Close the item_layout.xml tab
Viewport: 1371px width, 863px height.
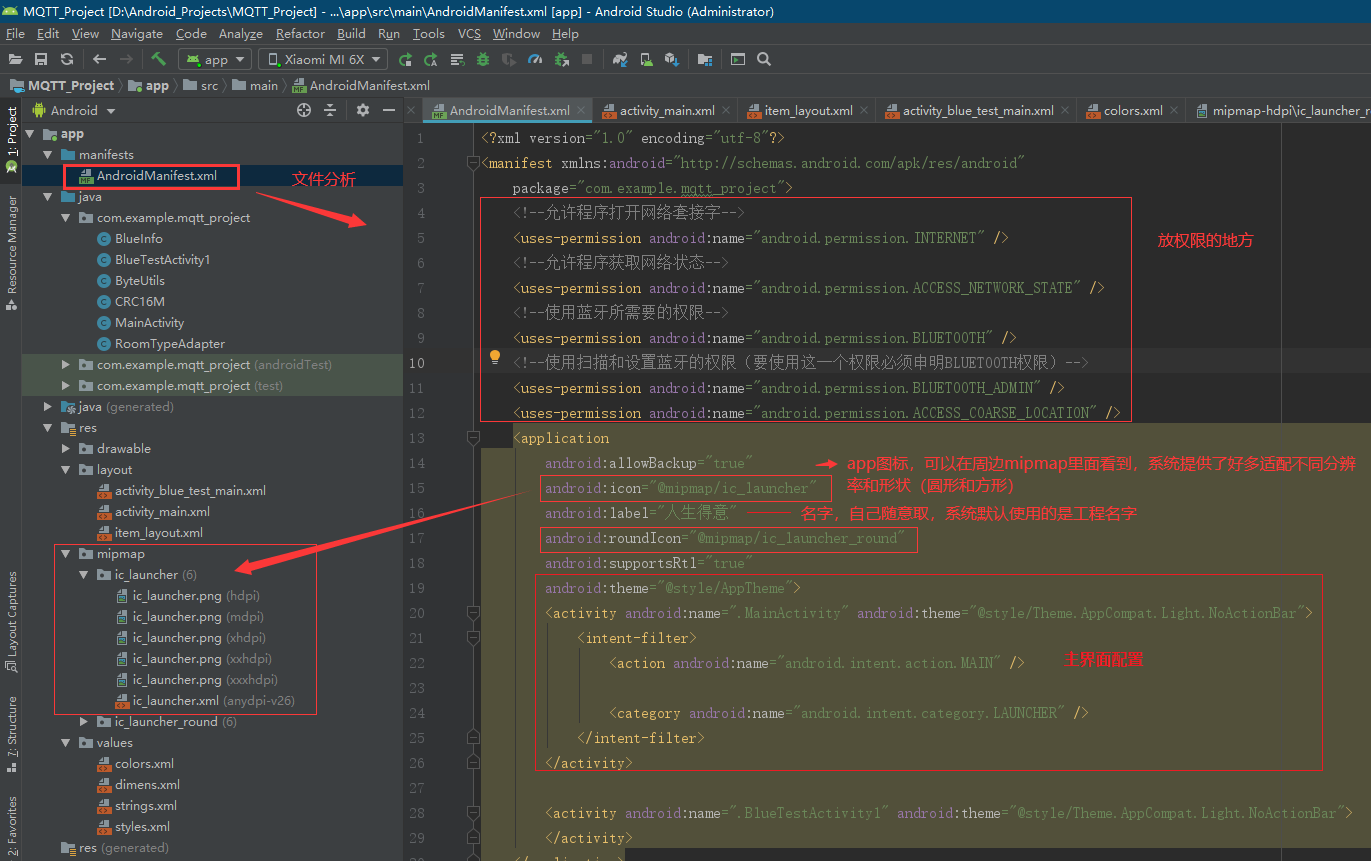(863, 111)
